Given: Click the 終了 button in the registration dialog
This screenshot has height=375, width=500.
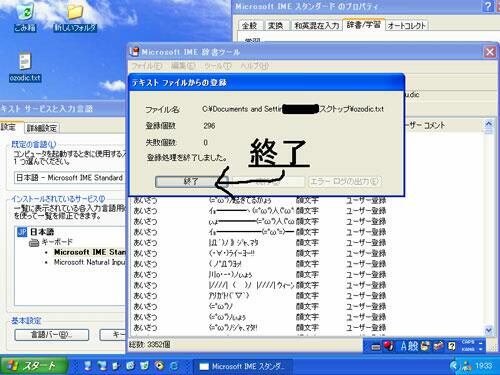Looking at the screenshot, I should [191, 182].
